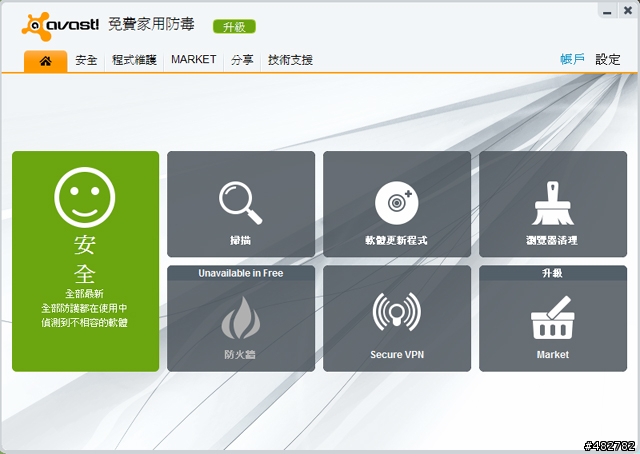Open the Market shopping basket icon
This screenshot has width=640, height=454.
pos(553,318)
